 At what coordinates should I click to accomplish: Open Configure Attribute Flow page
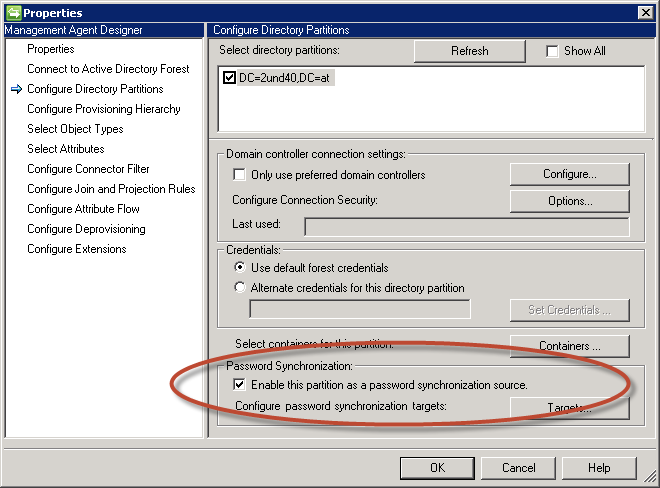[x=83, y=209]
